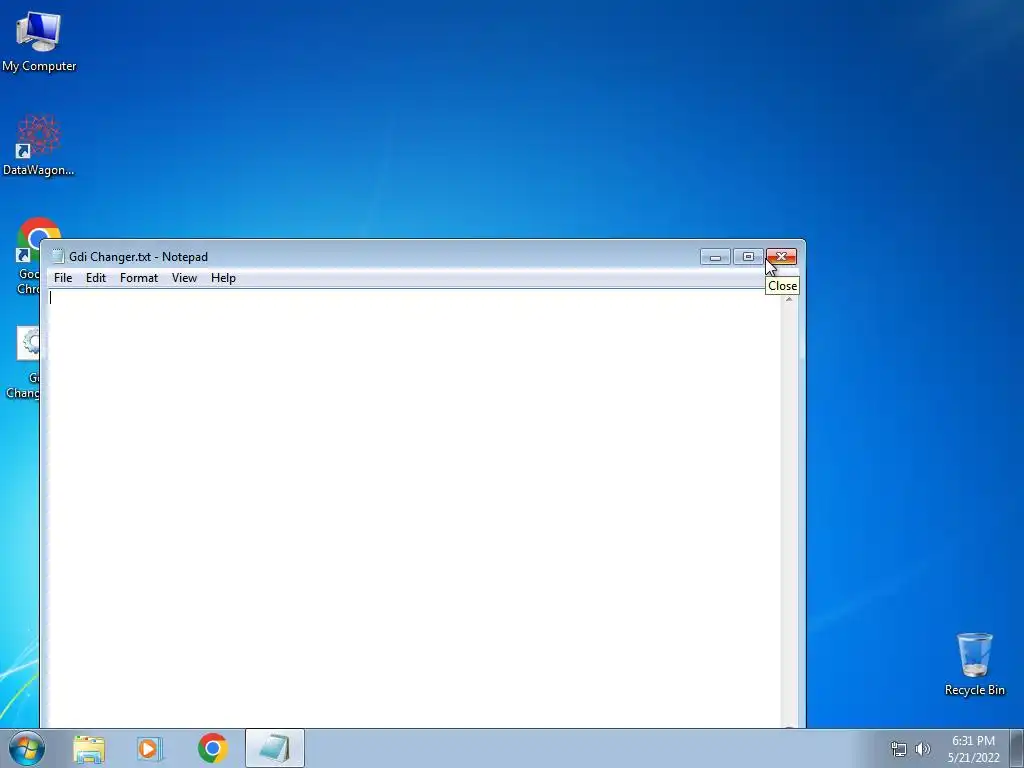
Task: Select the DataWagon desktop shortcut
Action: click(x=38, y=146)
